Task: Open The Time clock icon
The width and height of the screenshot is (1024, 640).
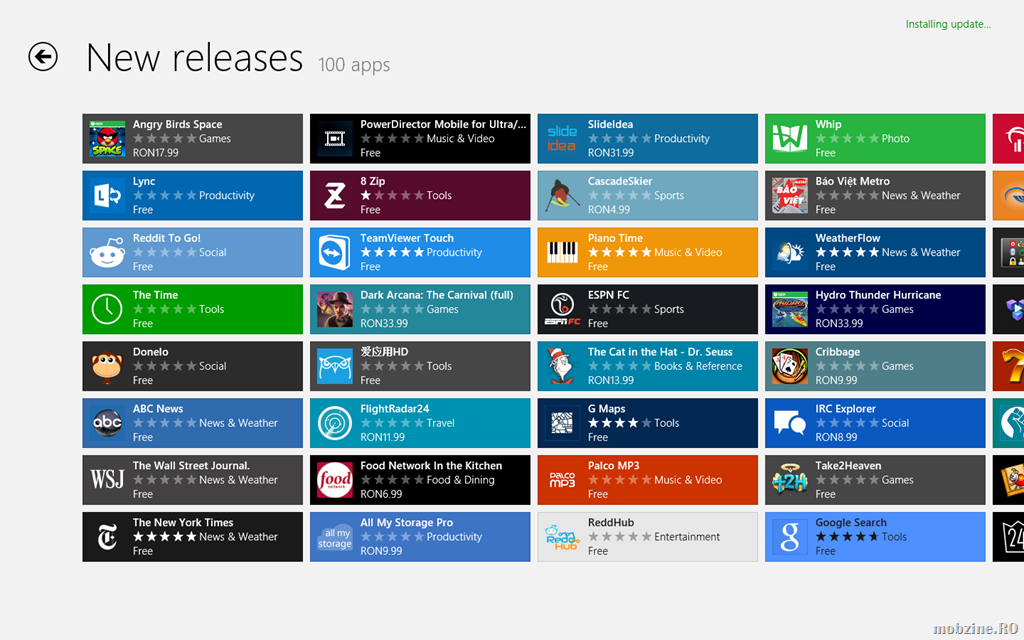Action: coord(107,309)
